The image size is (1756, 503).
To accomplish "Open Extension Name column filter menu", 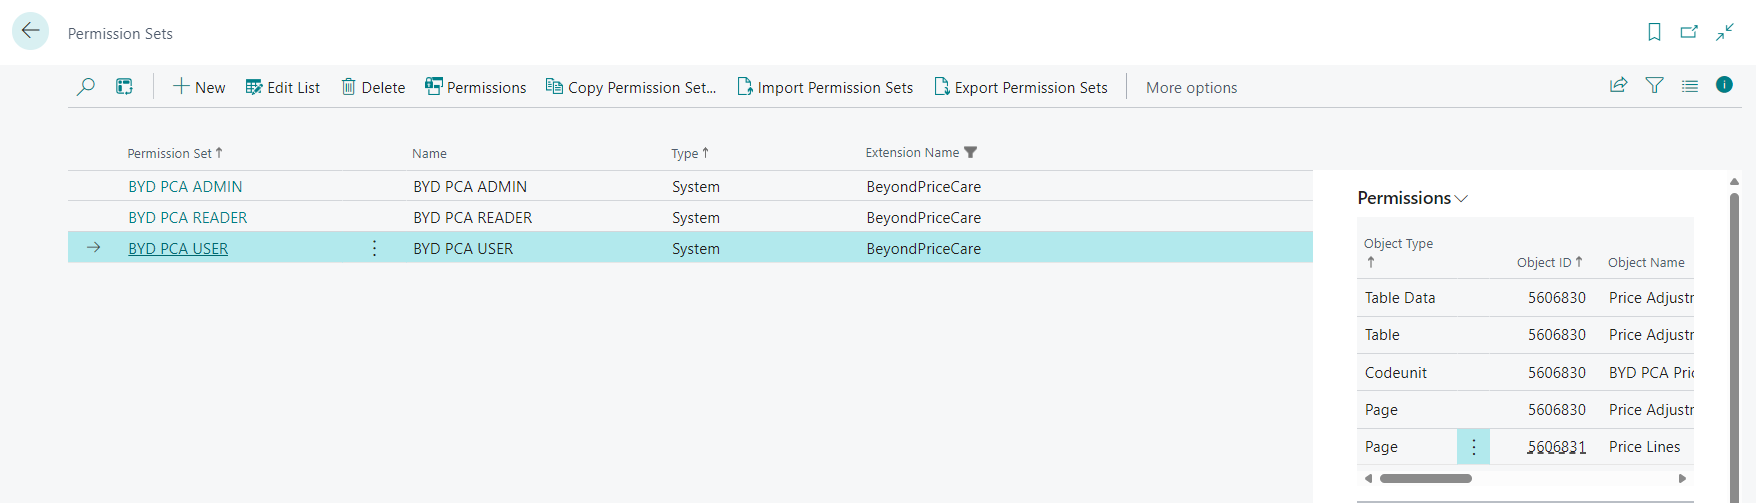I will pyautogui.click(x=970, y=153).
